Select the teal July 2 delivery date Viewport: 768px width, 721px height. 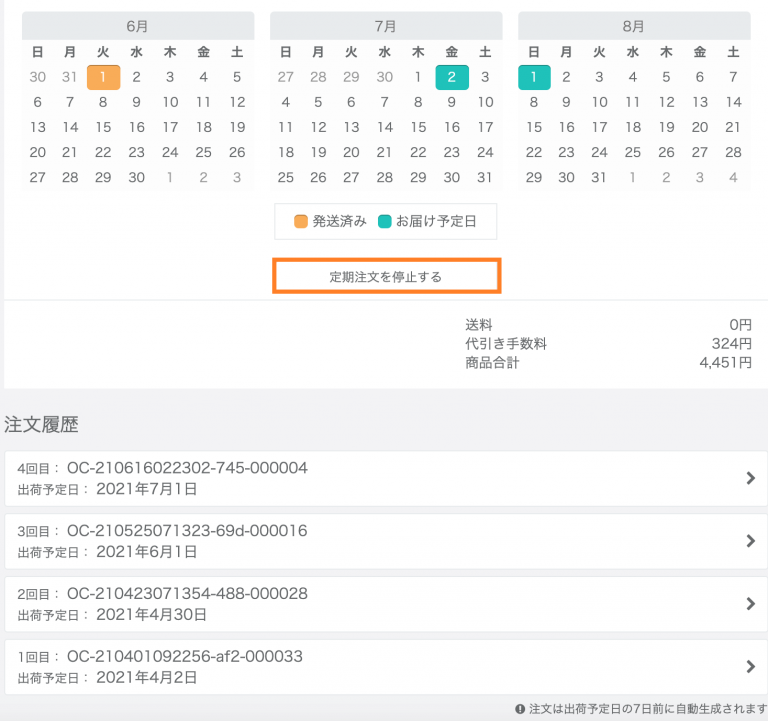[452, 77]
